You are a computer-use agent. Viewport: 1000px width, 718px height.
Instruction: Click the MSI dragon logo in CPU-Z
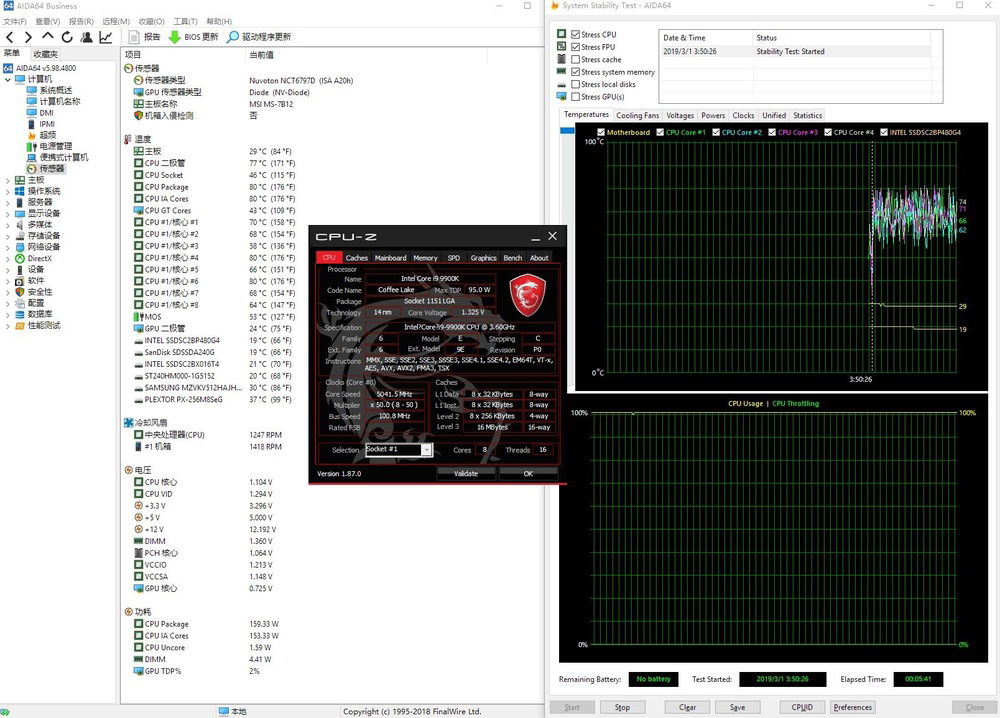[527, 295]
